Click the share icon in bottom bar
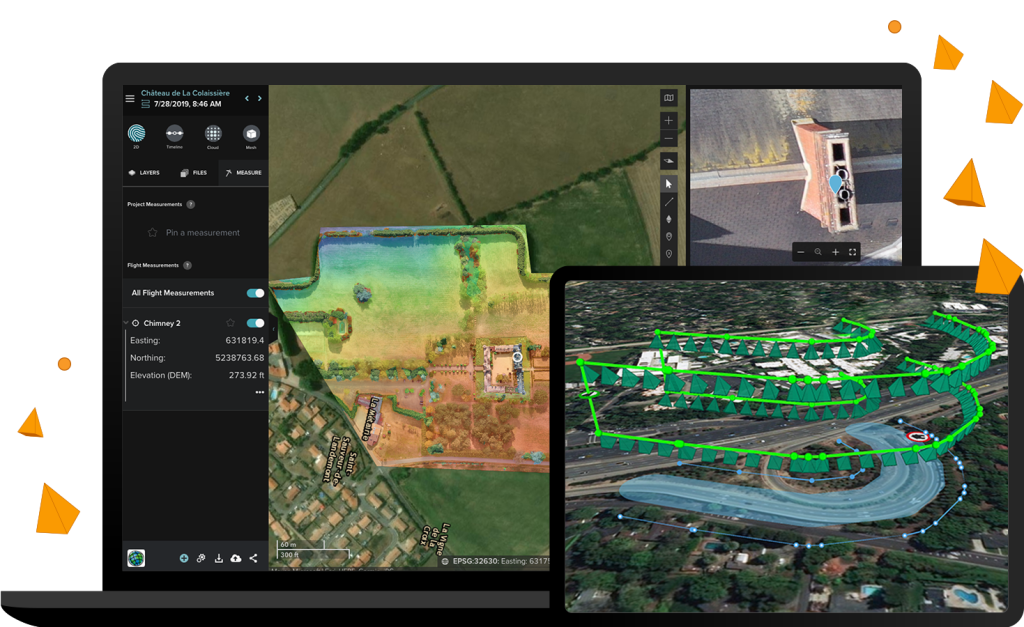The width and height of the screenshot is (1024, 627). [x=253, y=558]
